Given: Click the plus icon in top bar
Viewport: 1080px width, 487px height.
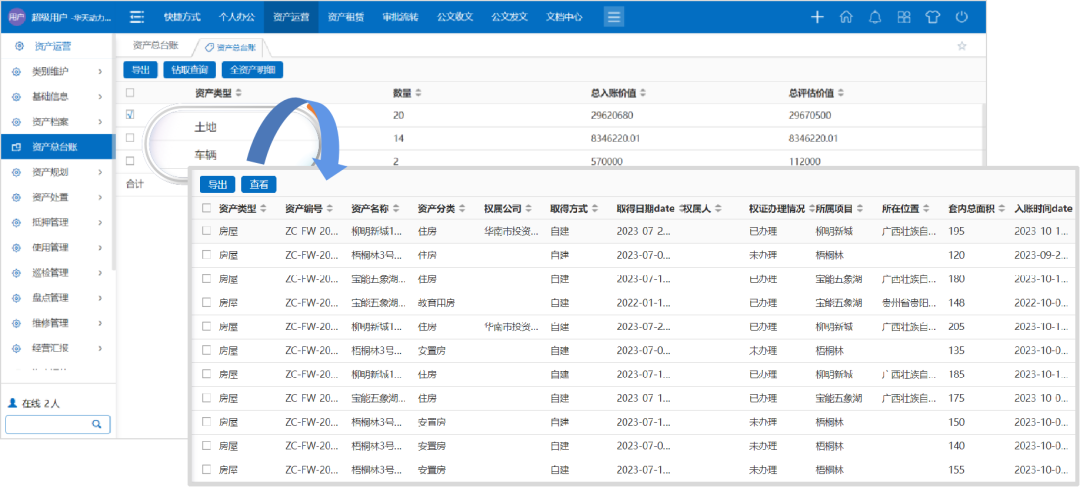Looking at the screenshot, I should (x=817, y=17).
